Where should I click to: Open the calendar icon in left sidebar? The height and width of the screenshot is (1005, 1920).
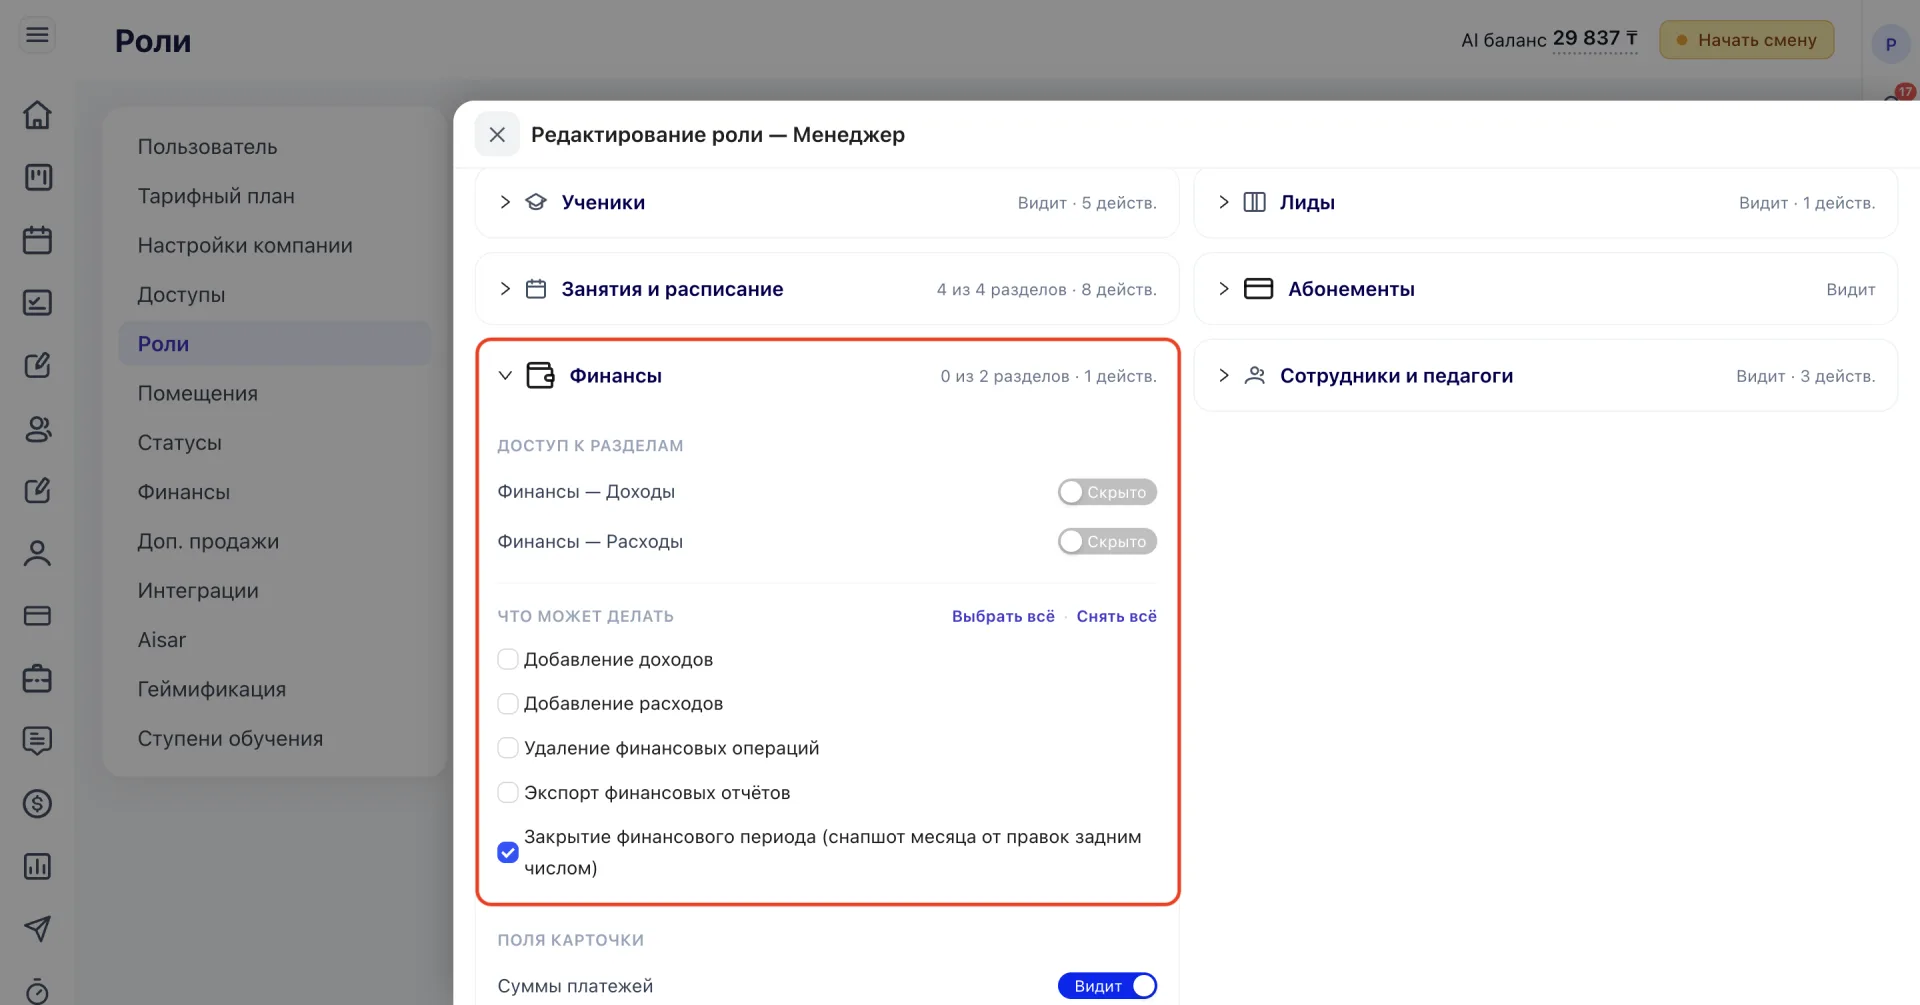tap(37, 240)
